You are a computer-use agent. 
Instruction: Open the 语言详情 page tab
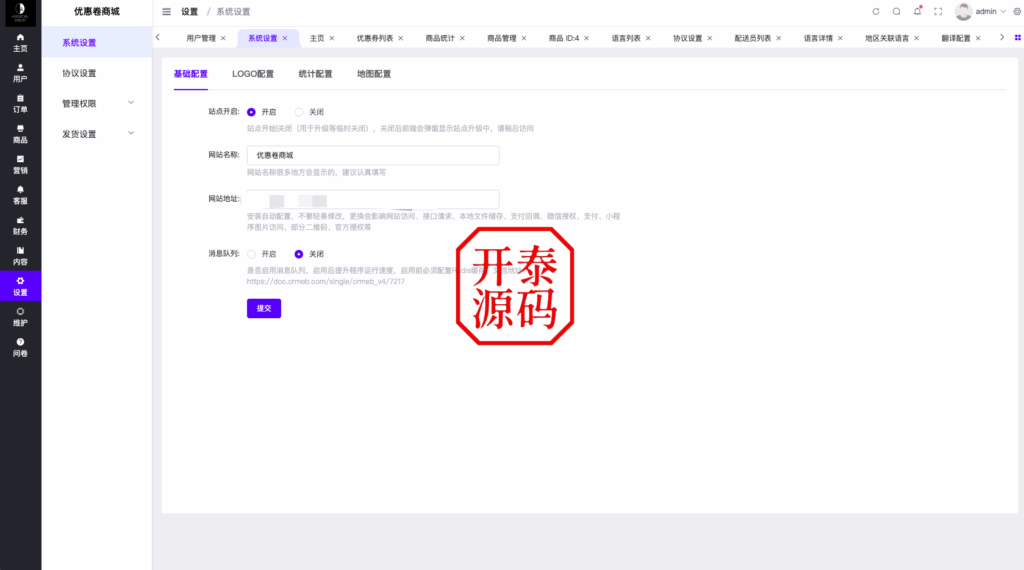pyautogui.click(x=818, y=39)
